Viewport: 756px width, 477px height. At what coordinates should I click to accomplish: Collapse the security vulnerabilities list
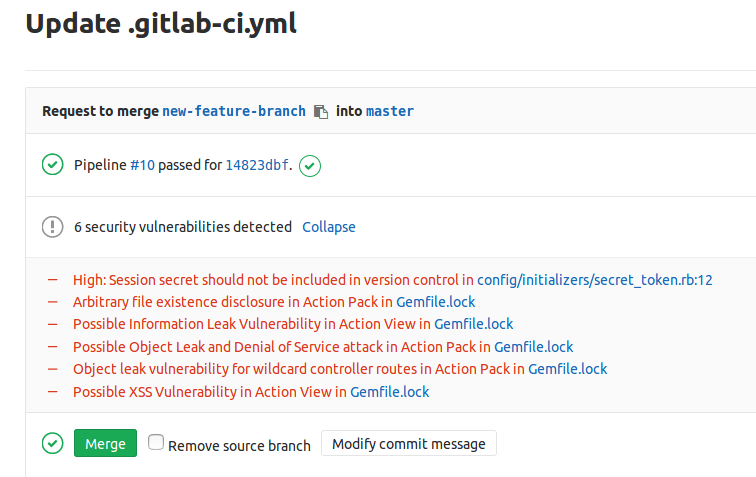click(x=329, y=227)
